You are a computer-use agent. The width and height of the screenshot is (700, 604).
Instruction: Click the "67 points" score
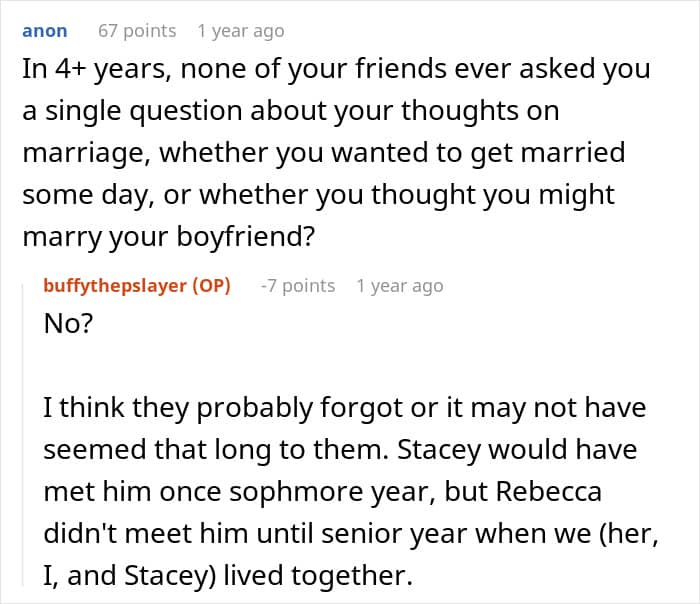click(136, 31)
